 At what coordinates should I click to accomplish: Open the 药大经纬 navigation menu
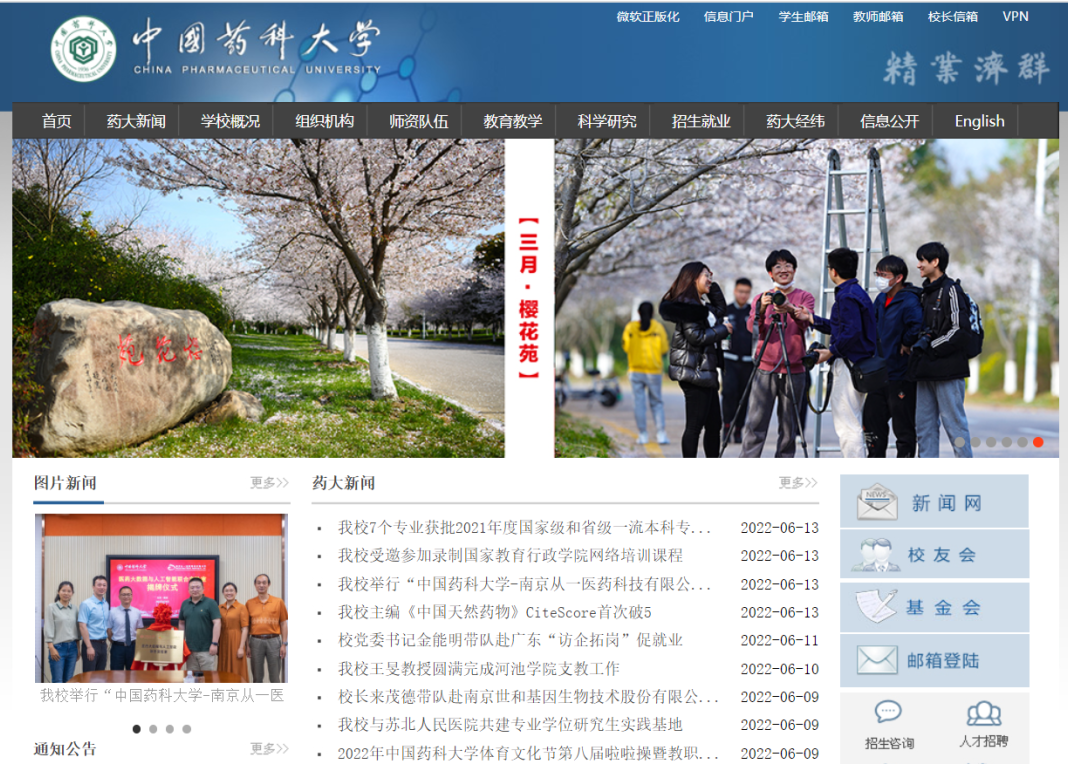click(x=796, y=121)
